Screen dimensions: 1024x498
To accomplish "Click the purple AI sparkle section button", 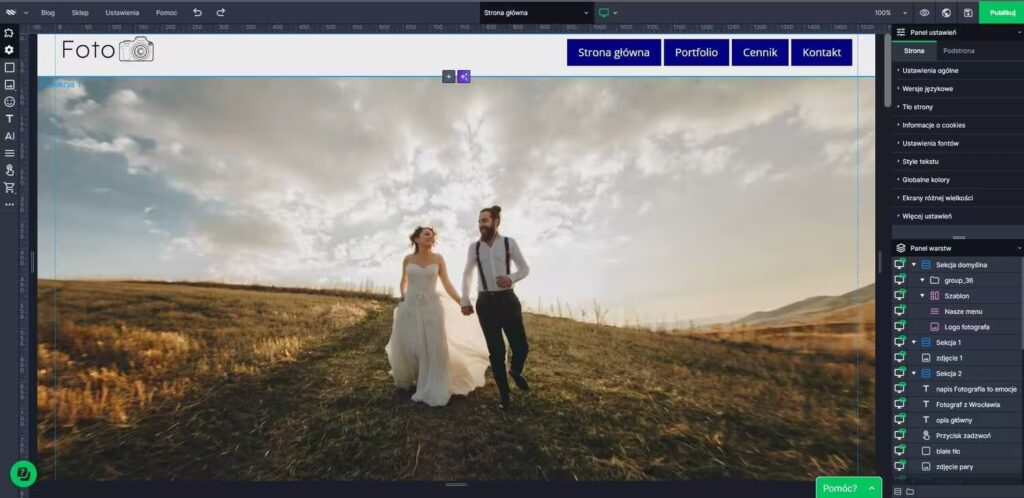I will pyautogui.click(x=464, y=76).
